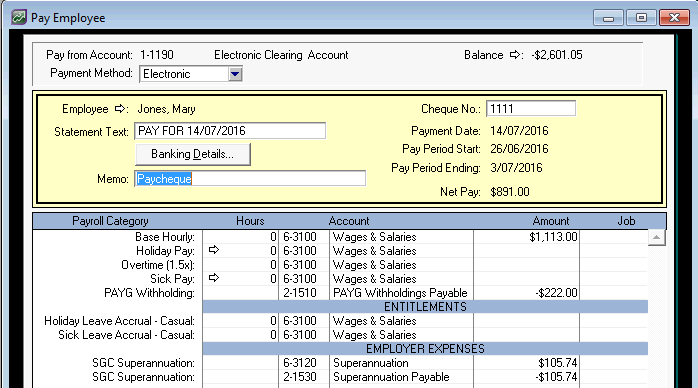698x388 pixels.
Task: Minimize the Pay Employee window
Action: point(608,18)
